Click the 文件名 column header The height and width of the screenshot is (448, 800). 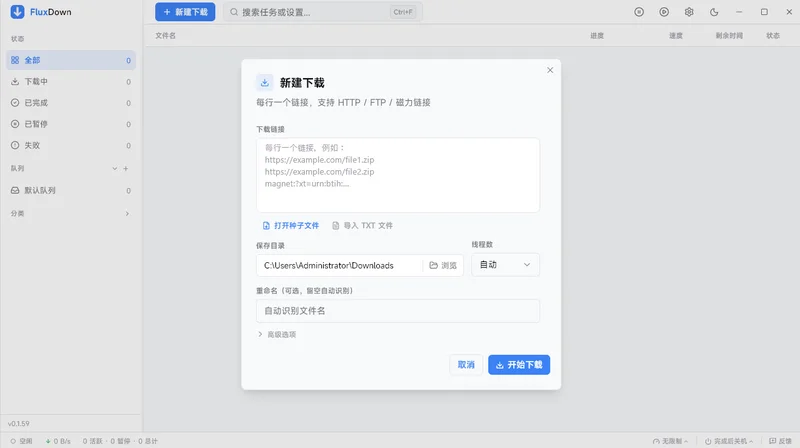(x=165, y=36)
